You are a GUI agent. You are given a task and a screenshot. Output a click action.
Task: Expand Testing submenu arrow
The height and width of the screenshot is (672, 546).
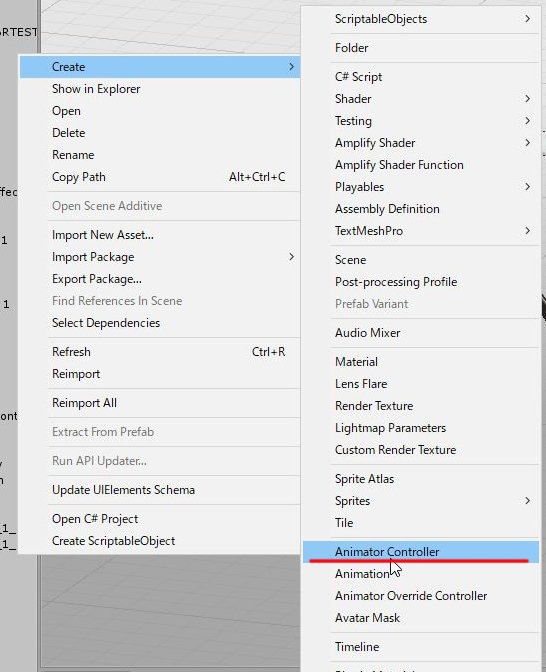528,121
